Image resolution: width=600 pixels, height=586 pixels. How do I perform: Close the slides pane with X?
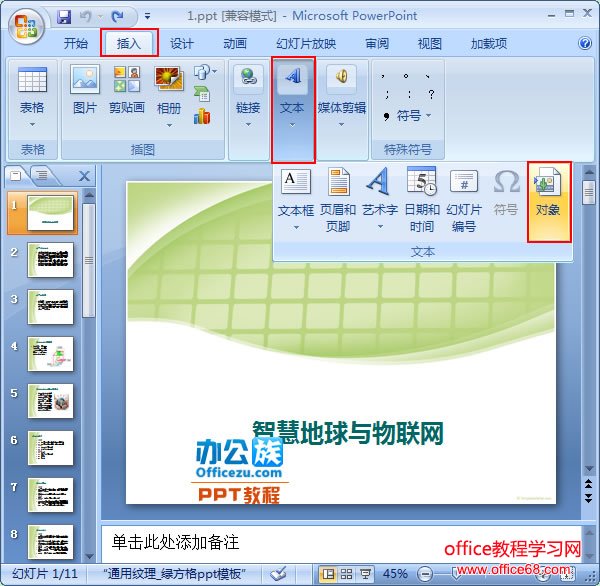point(84,176)
